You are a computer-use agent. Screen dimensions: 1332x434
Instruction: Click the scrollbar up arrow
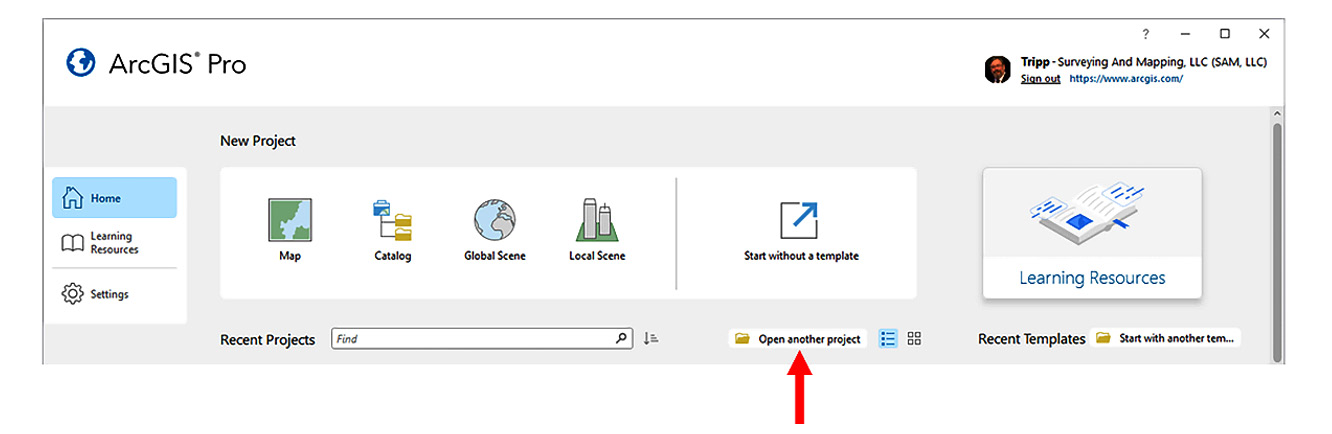pos(1277,115)
